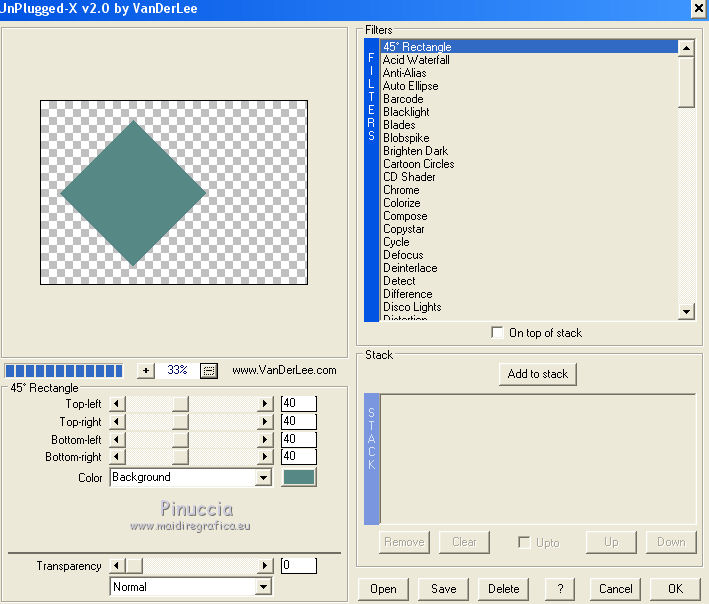Click left arrow of Top-right slider
The height and width of the screenshot is (604, 709).
coord(117,421)
